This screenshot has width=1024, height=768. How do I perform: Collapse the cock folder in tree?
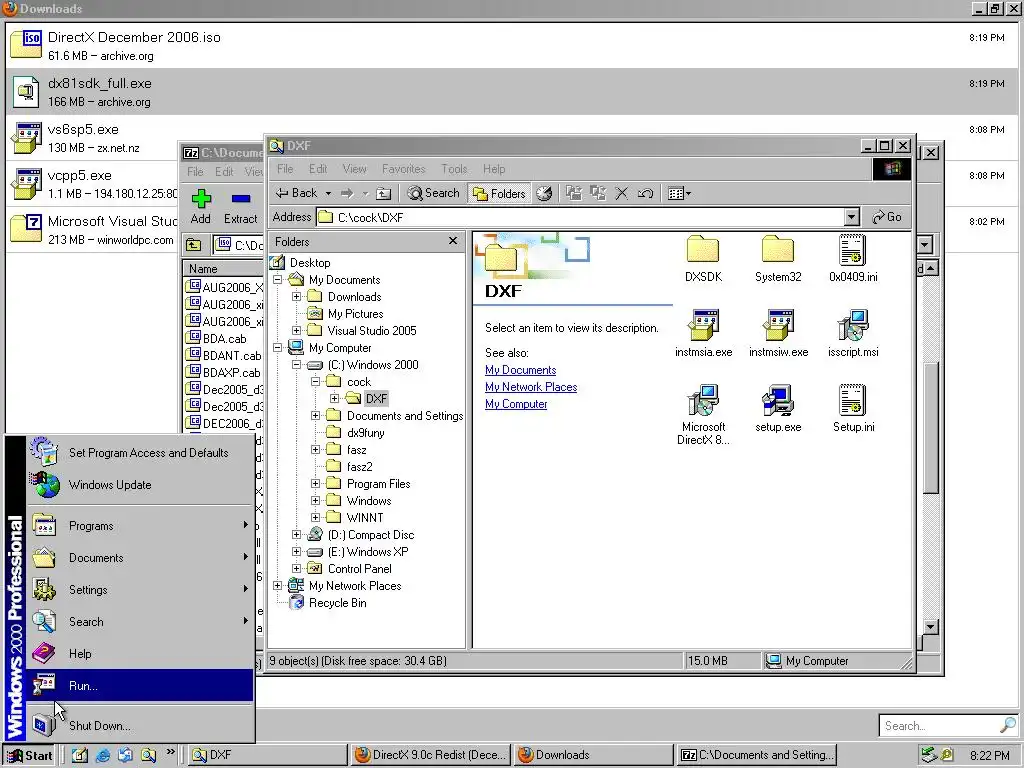pyautogui.click(x=315, y=381)
